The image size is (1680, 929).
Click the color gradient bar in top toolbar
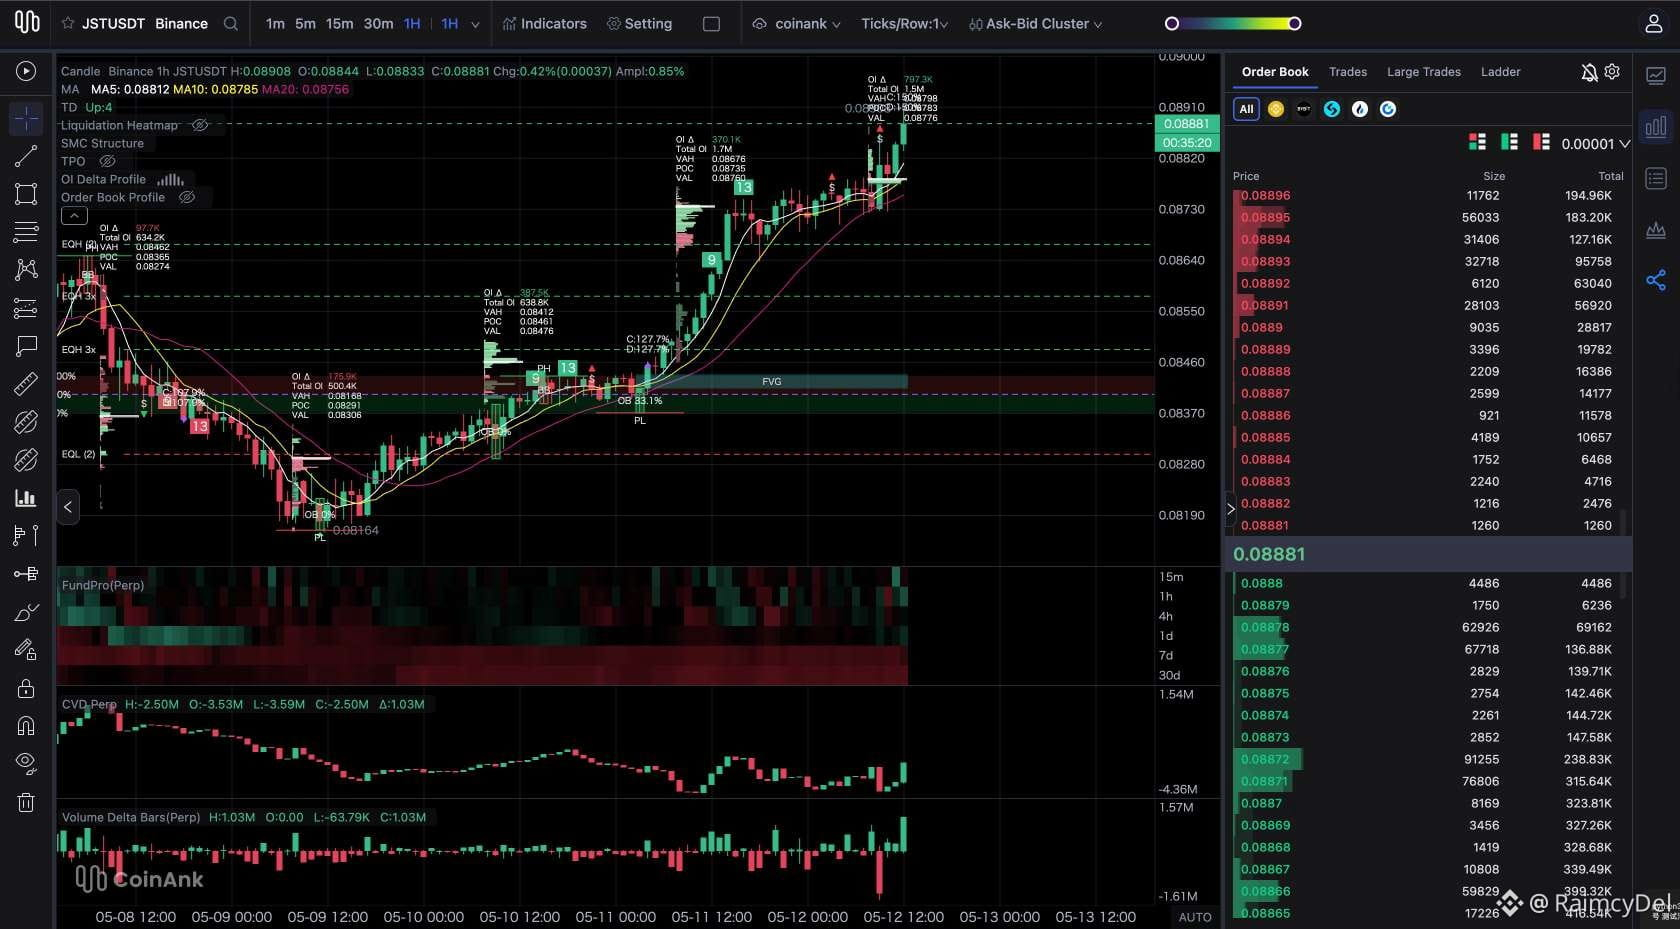click(1233, 23)
